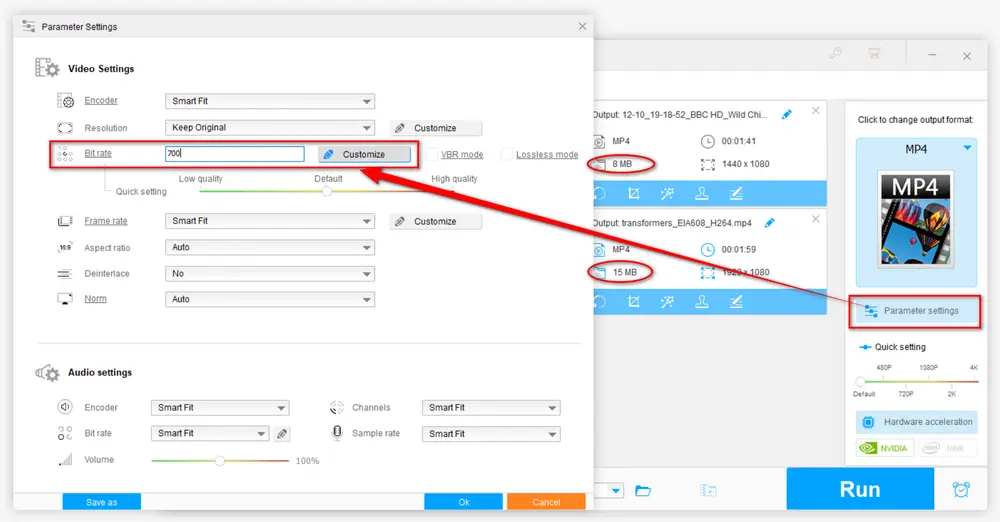Edit audio bit rate with pencil icon
The height and width of the screenshot is (522, 1000).
(x=283, y=434)
